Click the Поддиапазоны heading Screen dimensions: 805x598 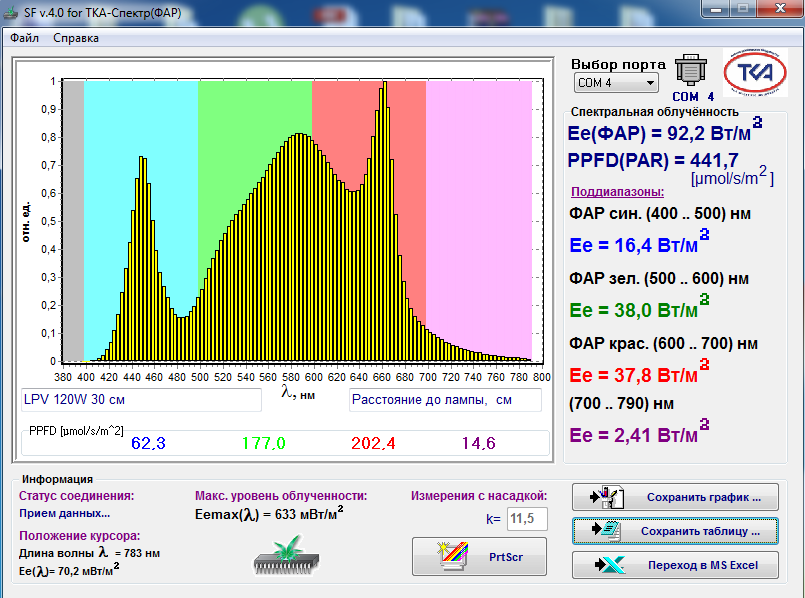pos(618,192)
